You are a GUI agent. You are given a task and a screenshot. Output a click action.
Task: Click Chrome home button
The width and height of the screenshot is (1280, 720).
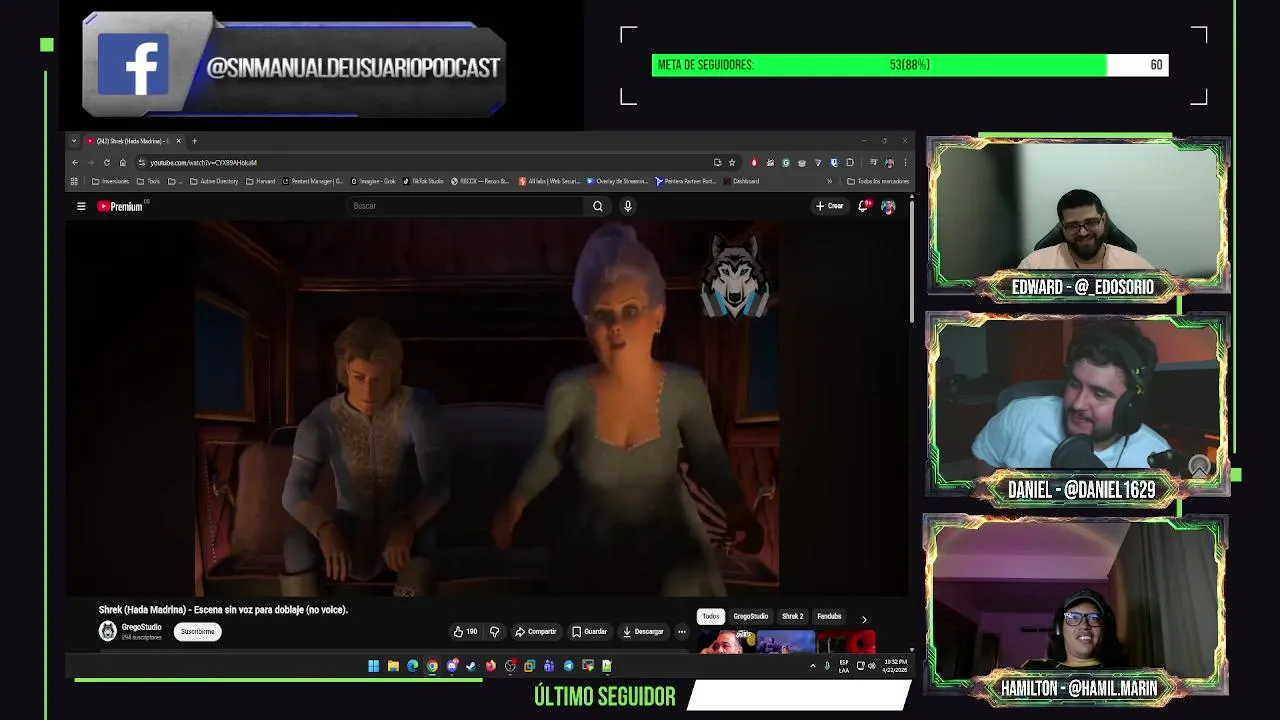pyautogui.click(x=122, y=162)
